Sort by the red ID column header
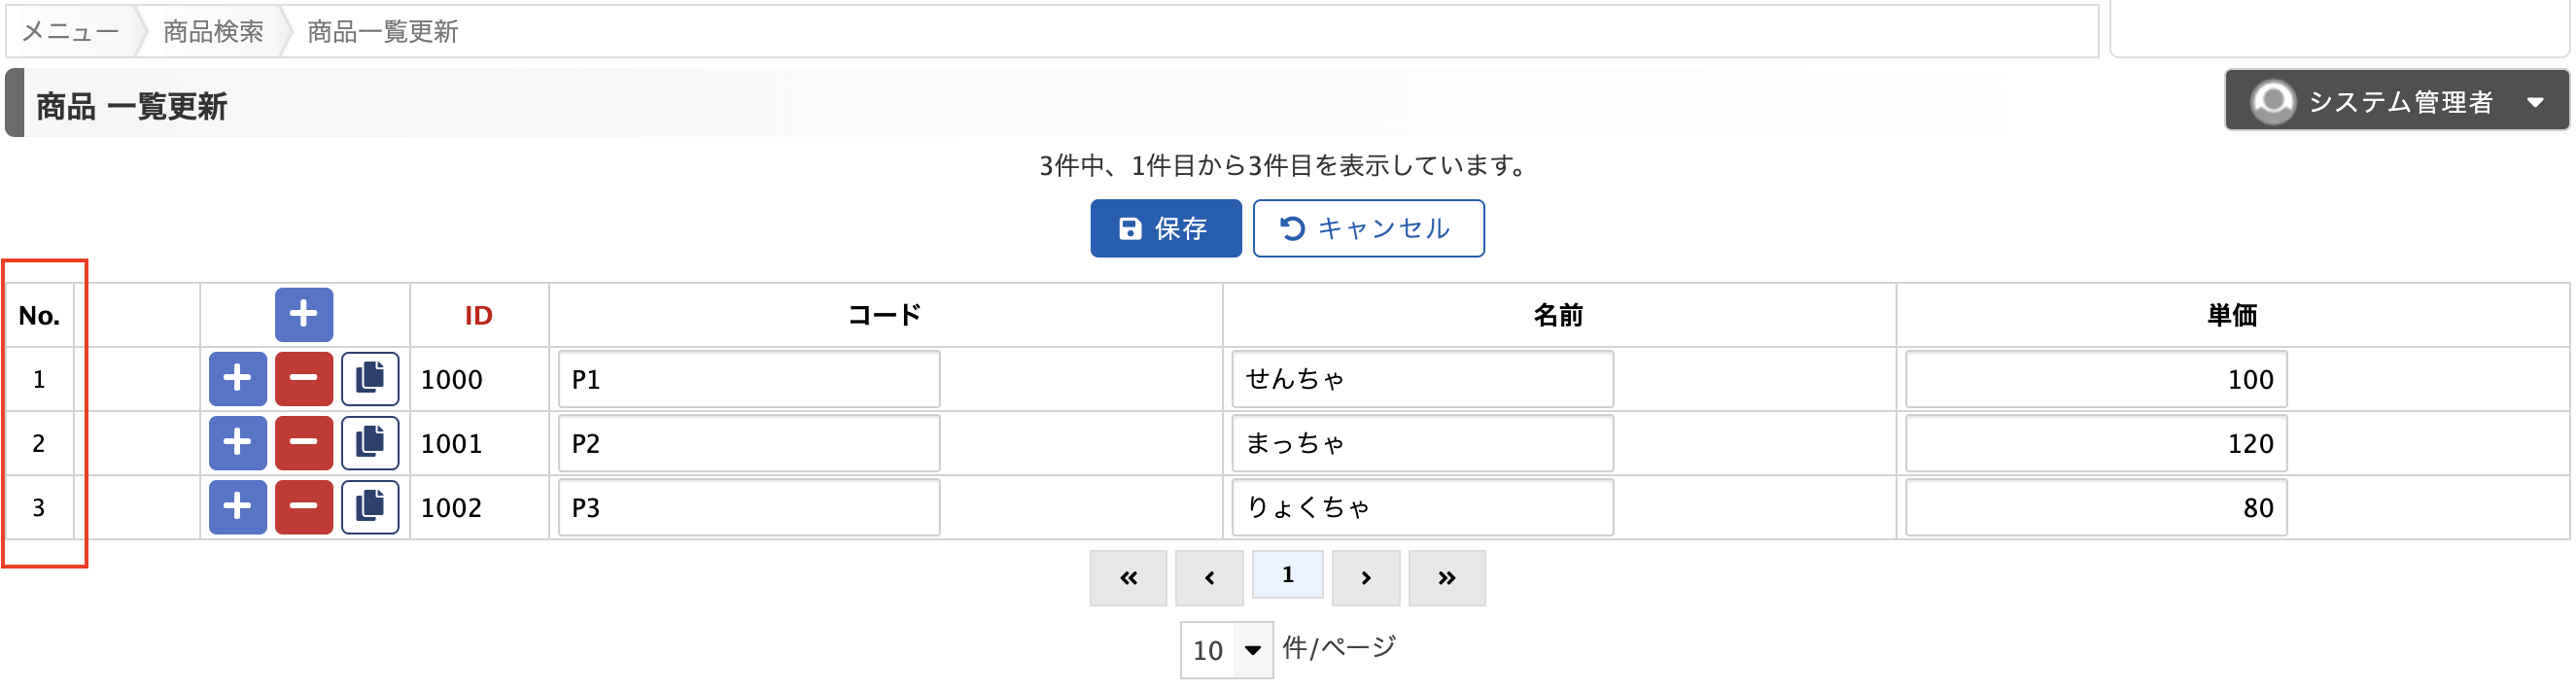 tap(478, 316)
